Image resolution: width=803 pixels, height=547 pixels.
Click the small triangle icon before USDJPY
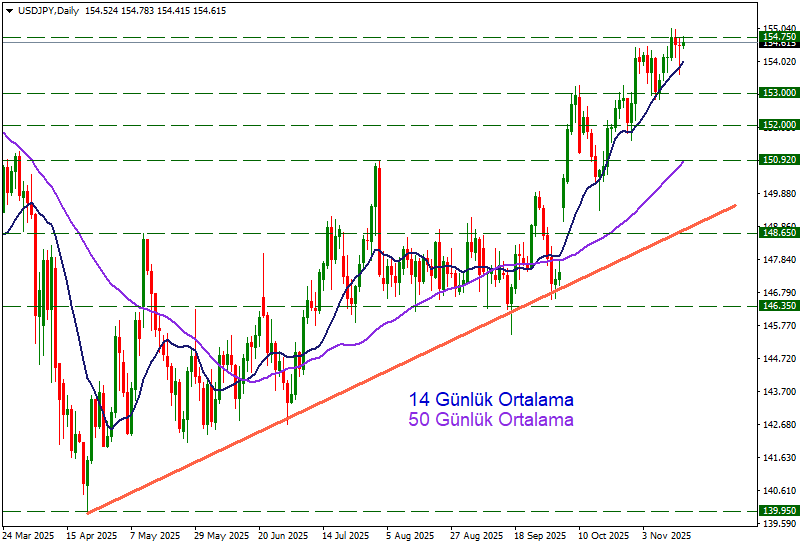[x=6, y=9]
